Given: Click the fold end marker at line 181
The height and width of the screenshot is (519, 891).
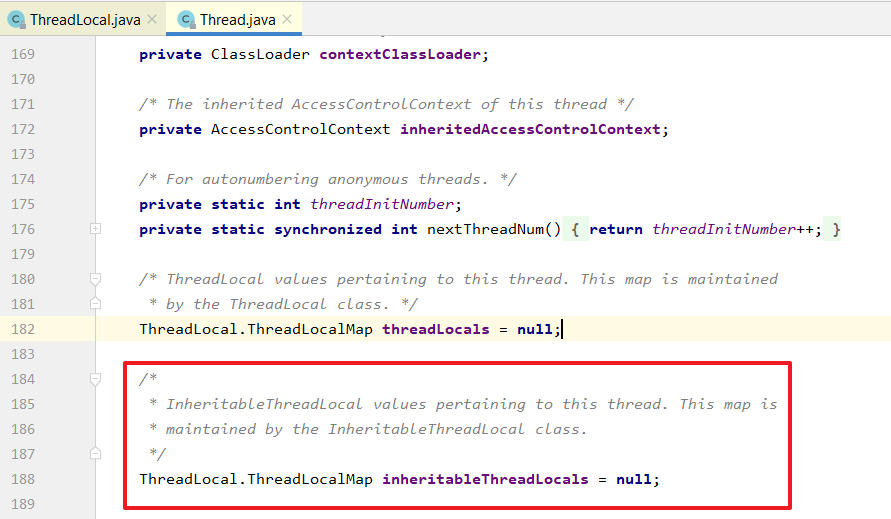Looking at the screenshot, I should pos(95,304).
